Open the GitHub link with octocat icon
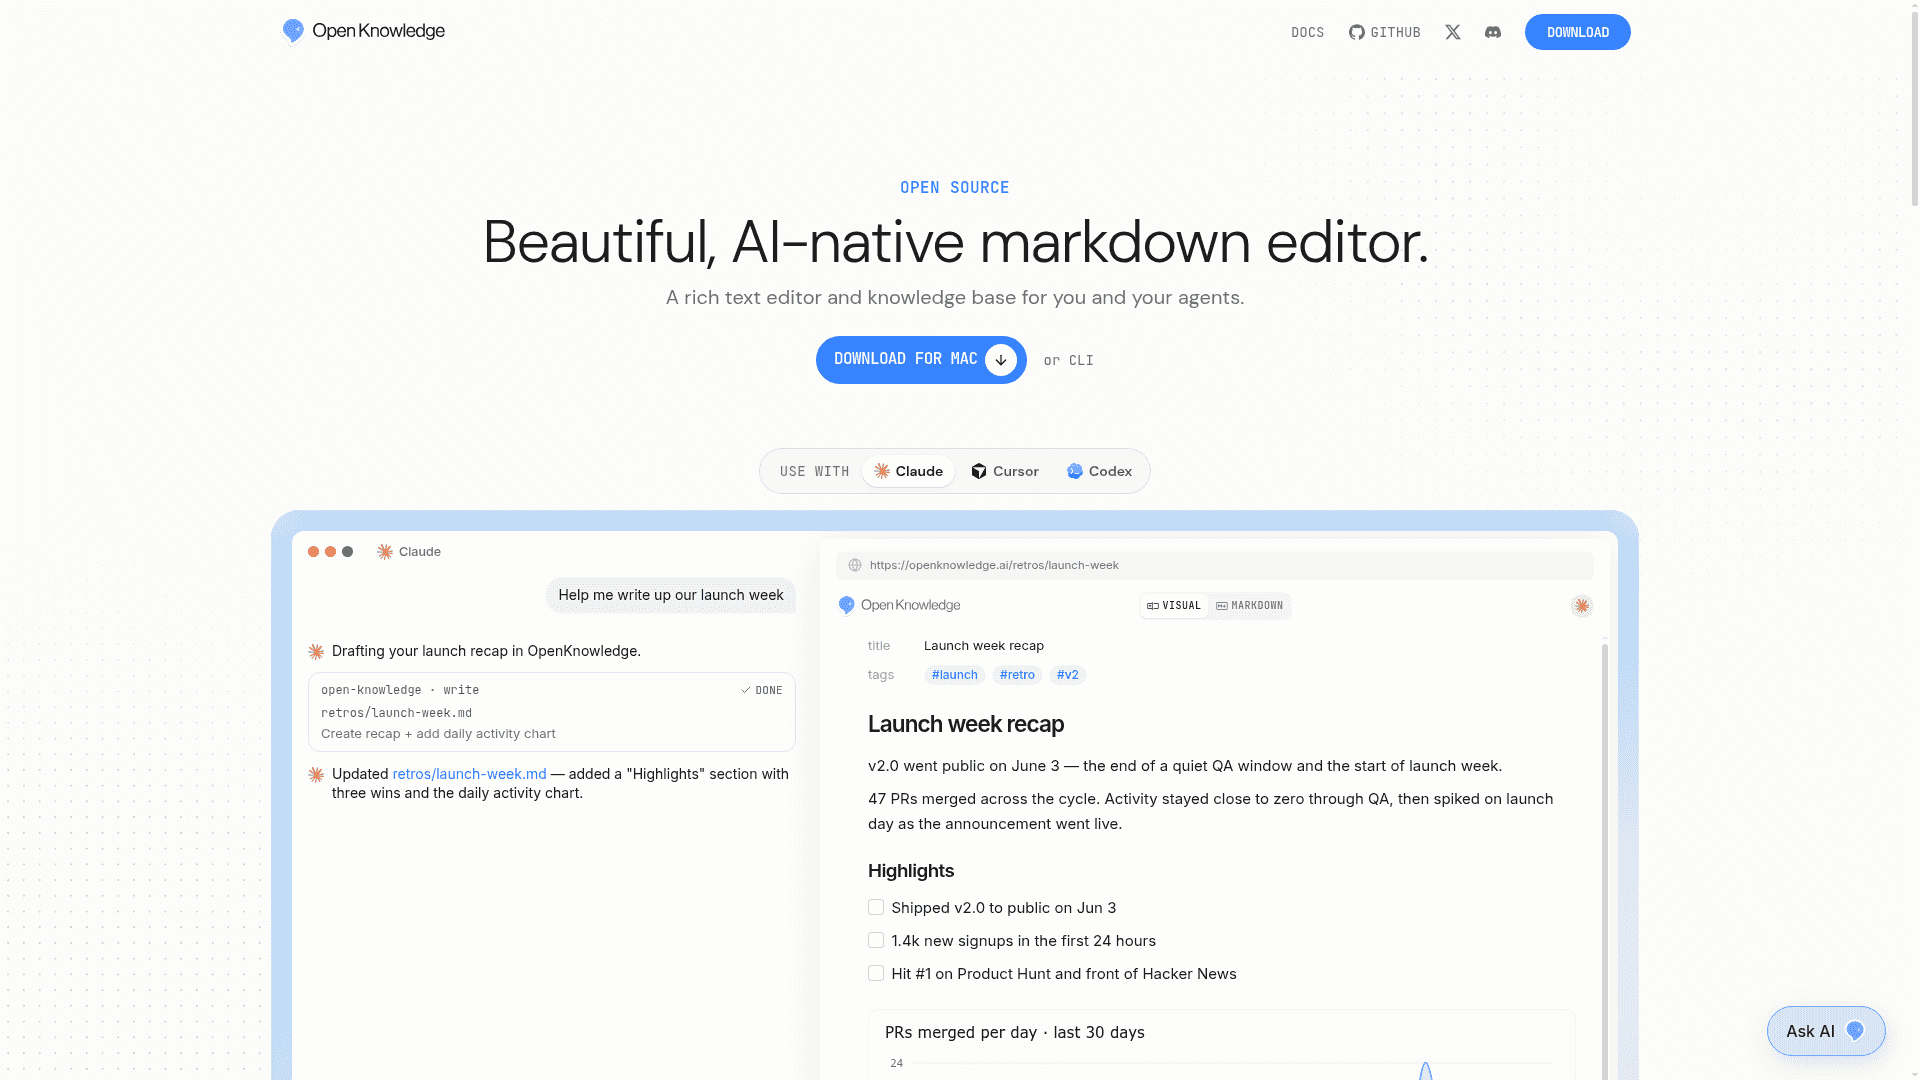 [1385, 32]
